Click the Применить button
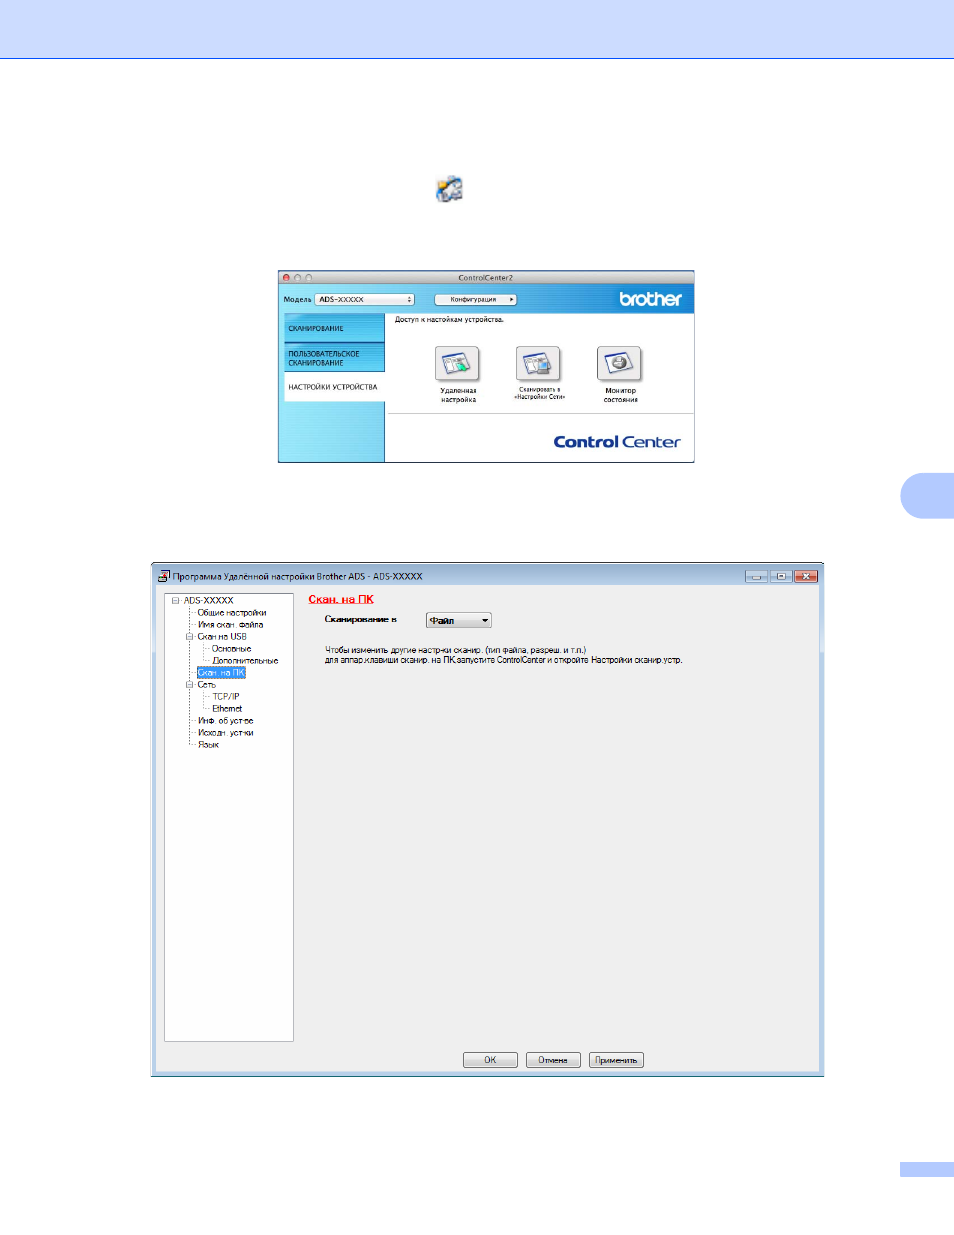Screen dimensions: 954x1235 point(616,1060)
